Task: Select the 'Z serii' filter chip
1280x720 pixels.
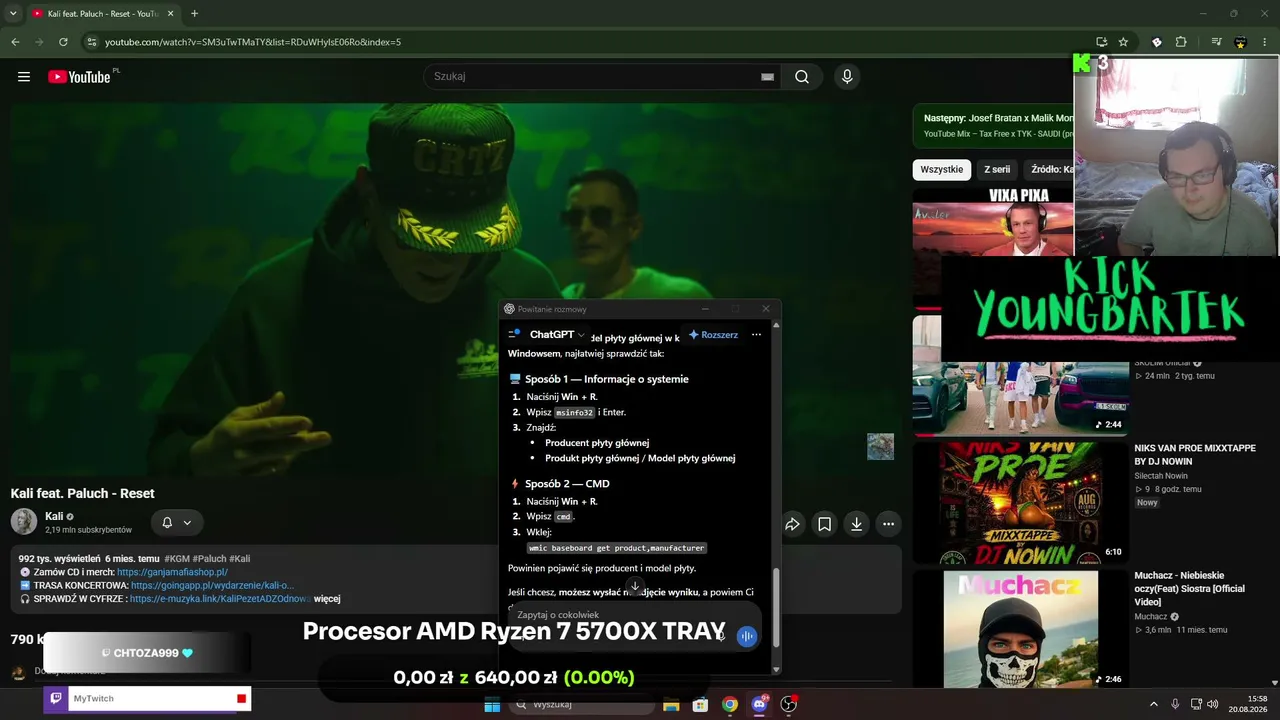Action: coord(997,170)
